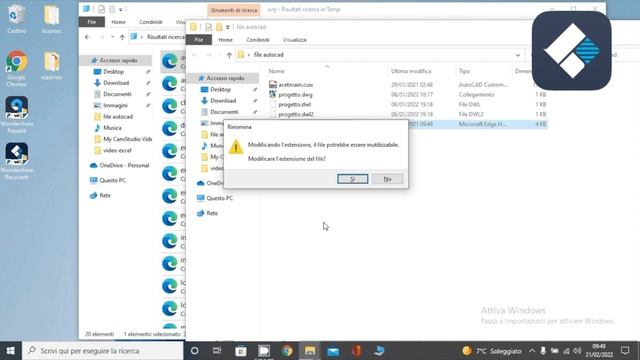Go up one level in the back search window
The height and width of the screenshot is (360, 640).
click(122, 37)
